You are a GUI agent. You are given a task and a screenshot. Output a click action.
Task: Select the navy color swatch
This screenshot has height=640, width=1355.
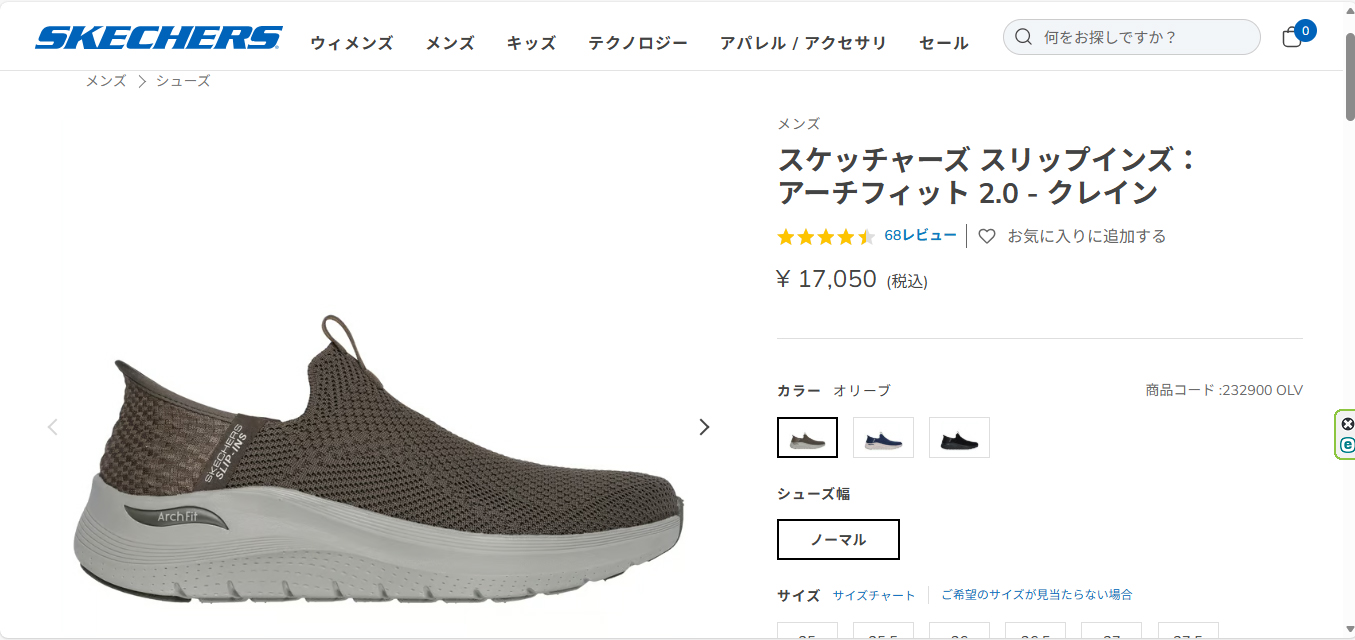click(x=883, y=437)
